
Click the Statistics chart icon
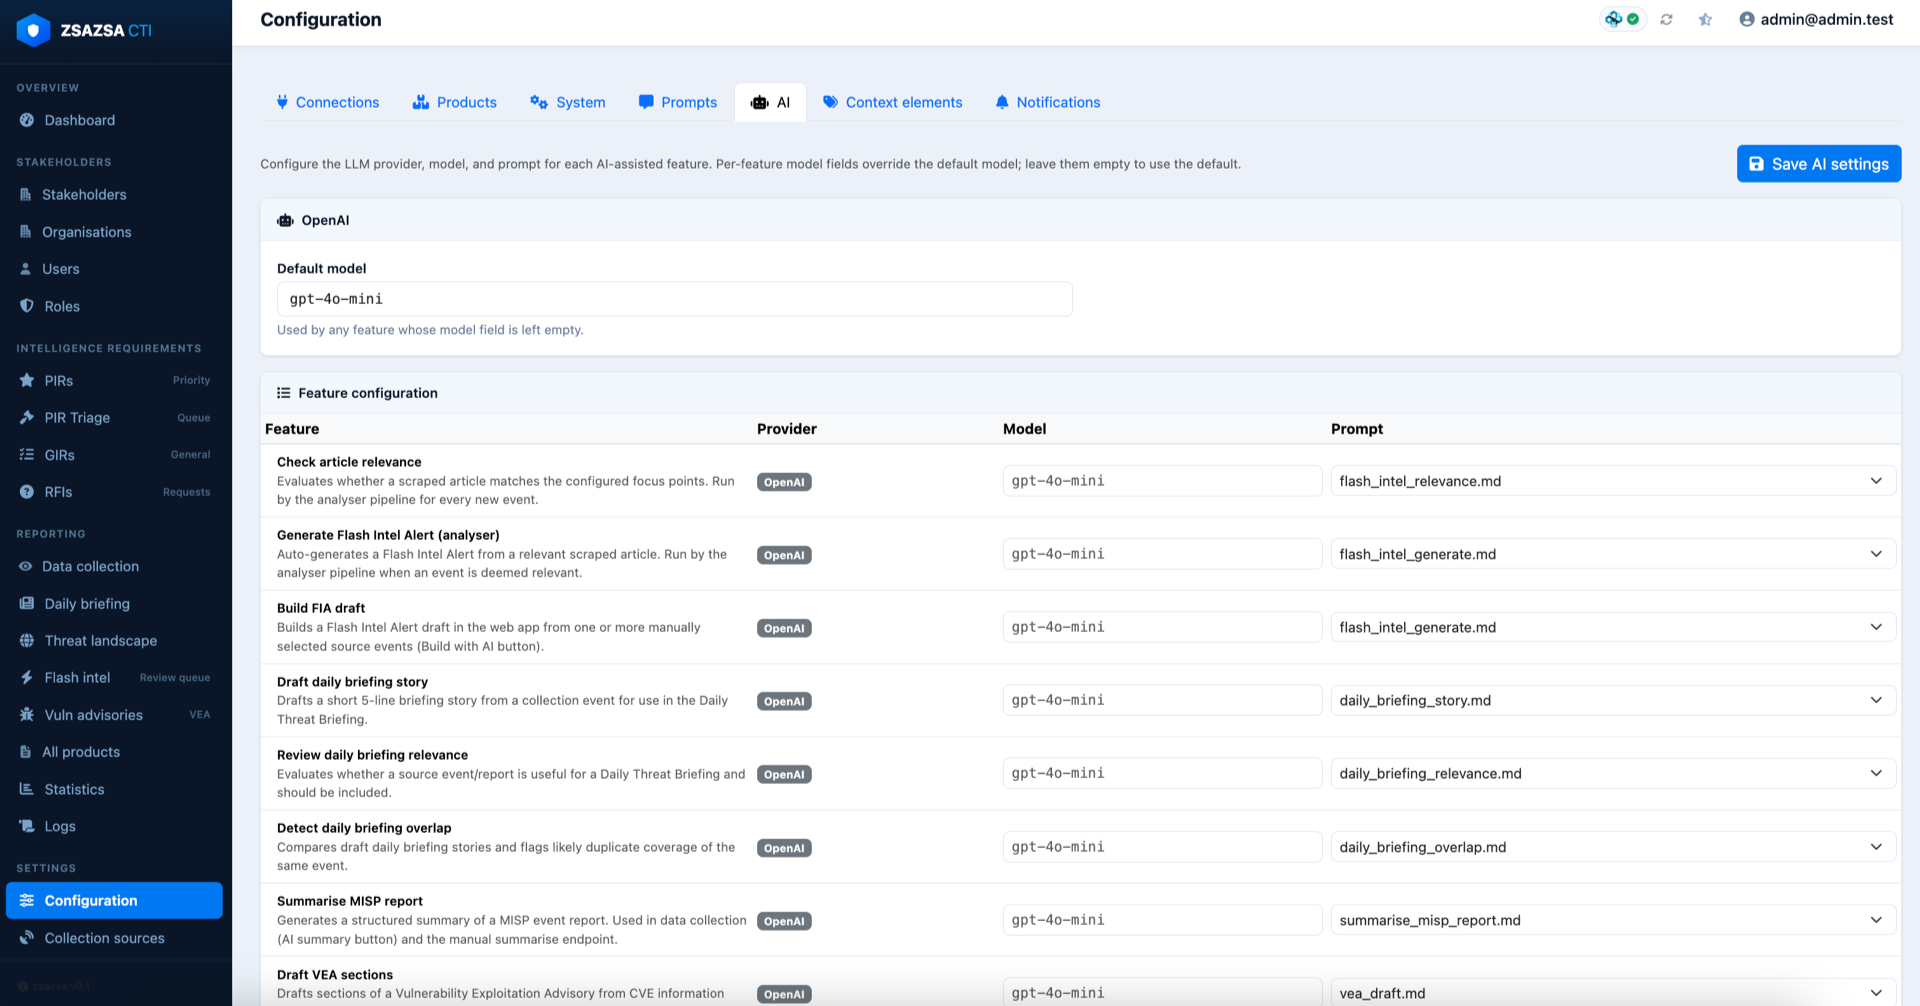click(27, 789)
